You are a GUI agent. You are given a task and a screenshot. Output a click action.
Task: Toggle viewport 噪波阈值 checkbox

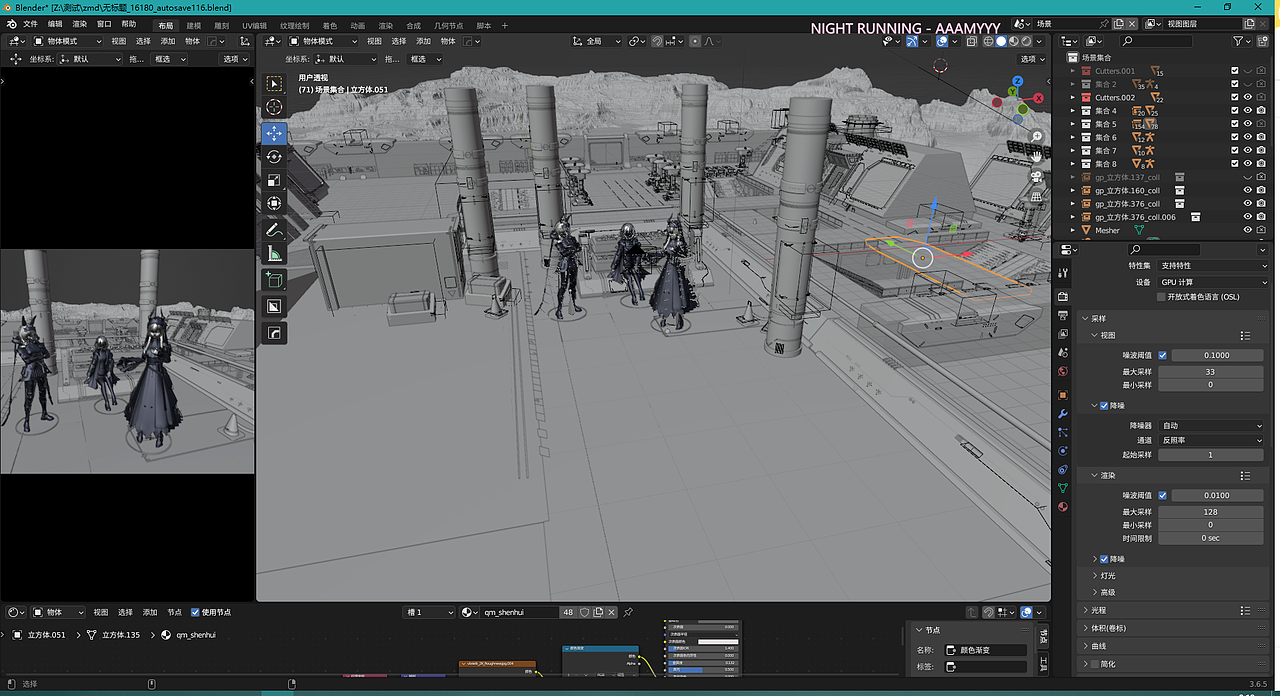point(1162,355)
